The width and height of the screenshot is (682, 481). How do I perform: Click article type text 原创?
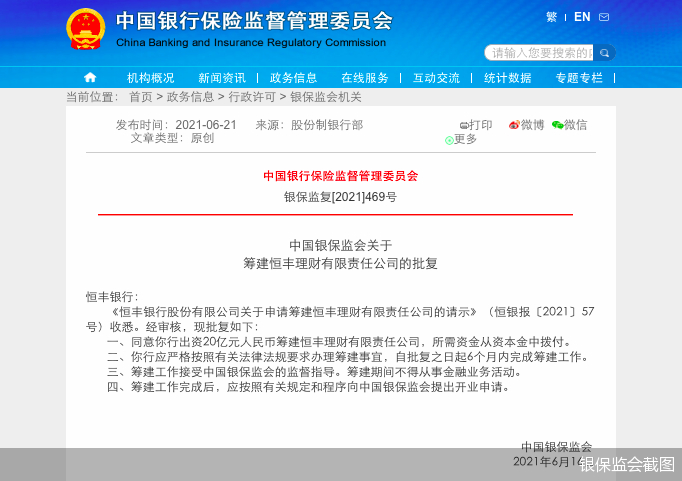[x=202, y=138]
